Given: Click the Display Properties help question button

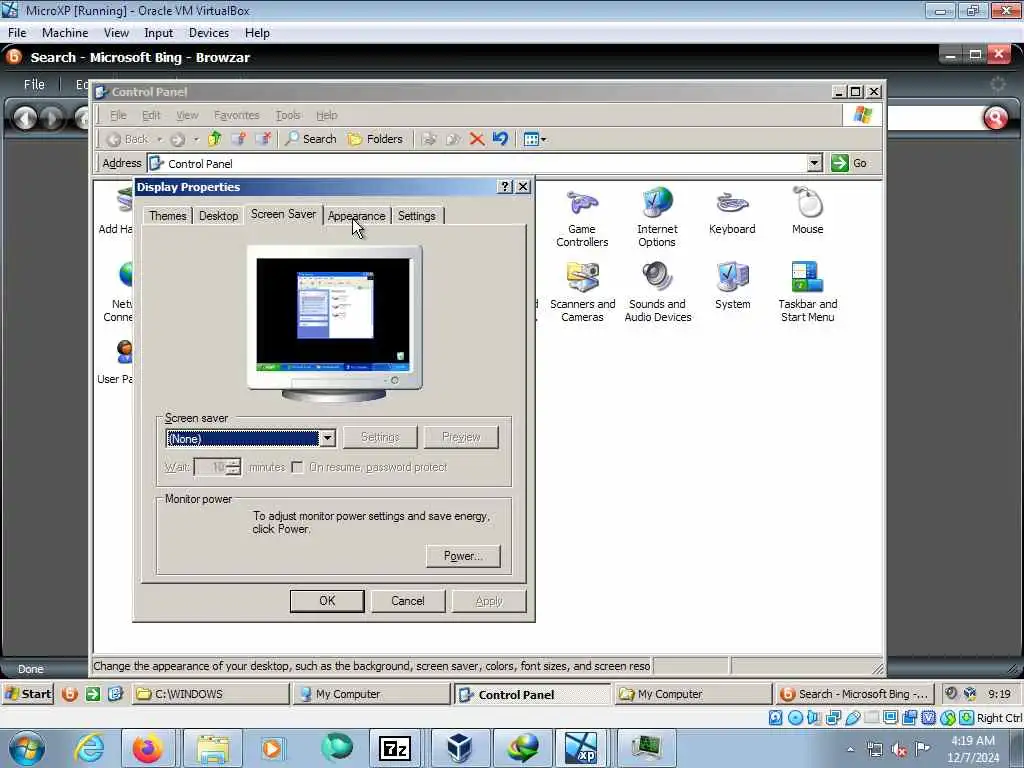Looking at the screenshot, I should point(505,187).
